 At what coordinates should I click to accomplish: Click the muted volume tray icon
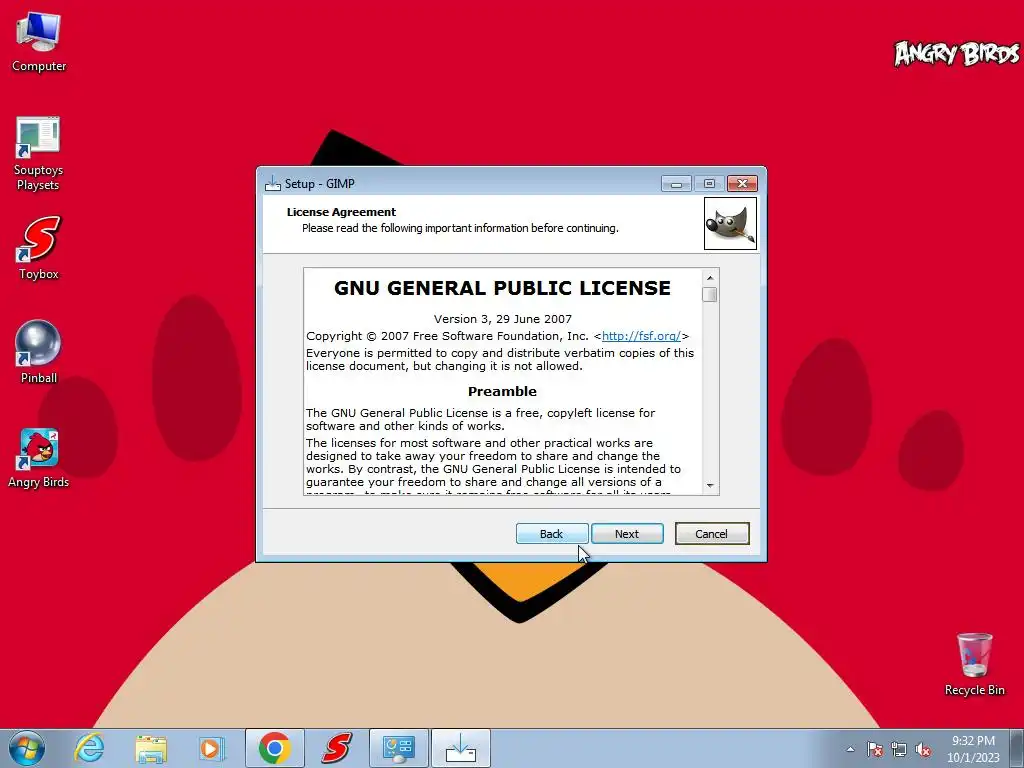tap(923, 749)
